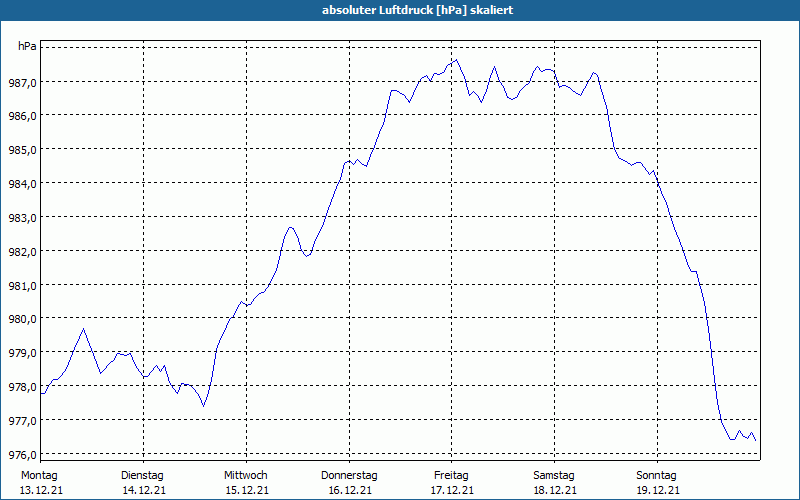Click the Samstag day label
The width and height of the screenshot is (800, 500).
(554, 476)
